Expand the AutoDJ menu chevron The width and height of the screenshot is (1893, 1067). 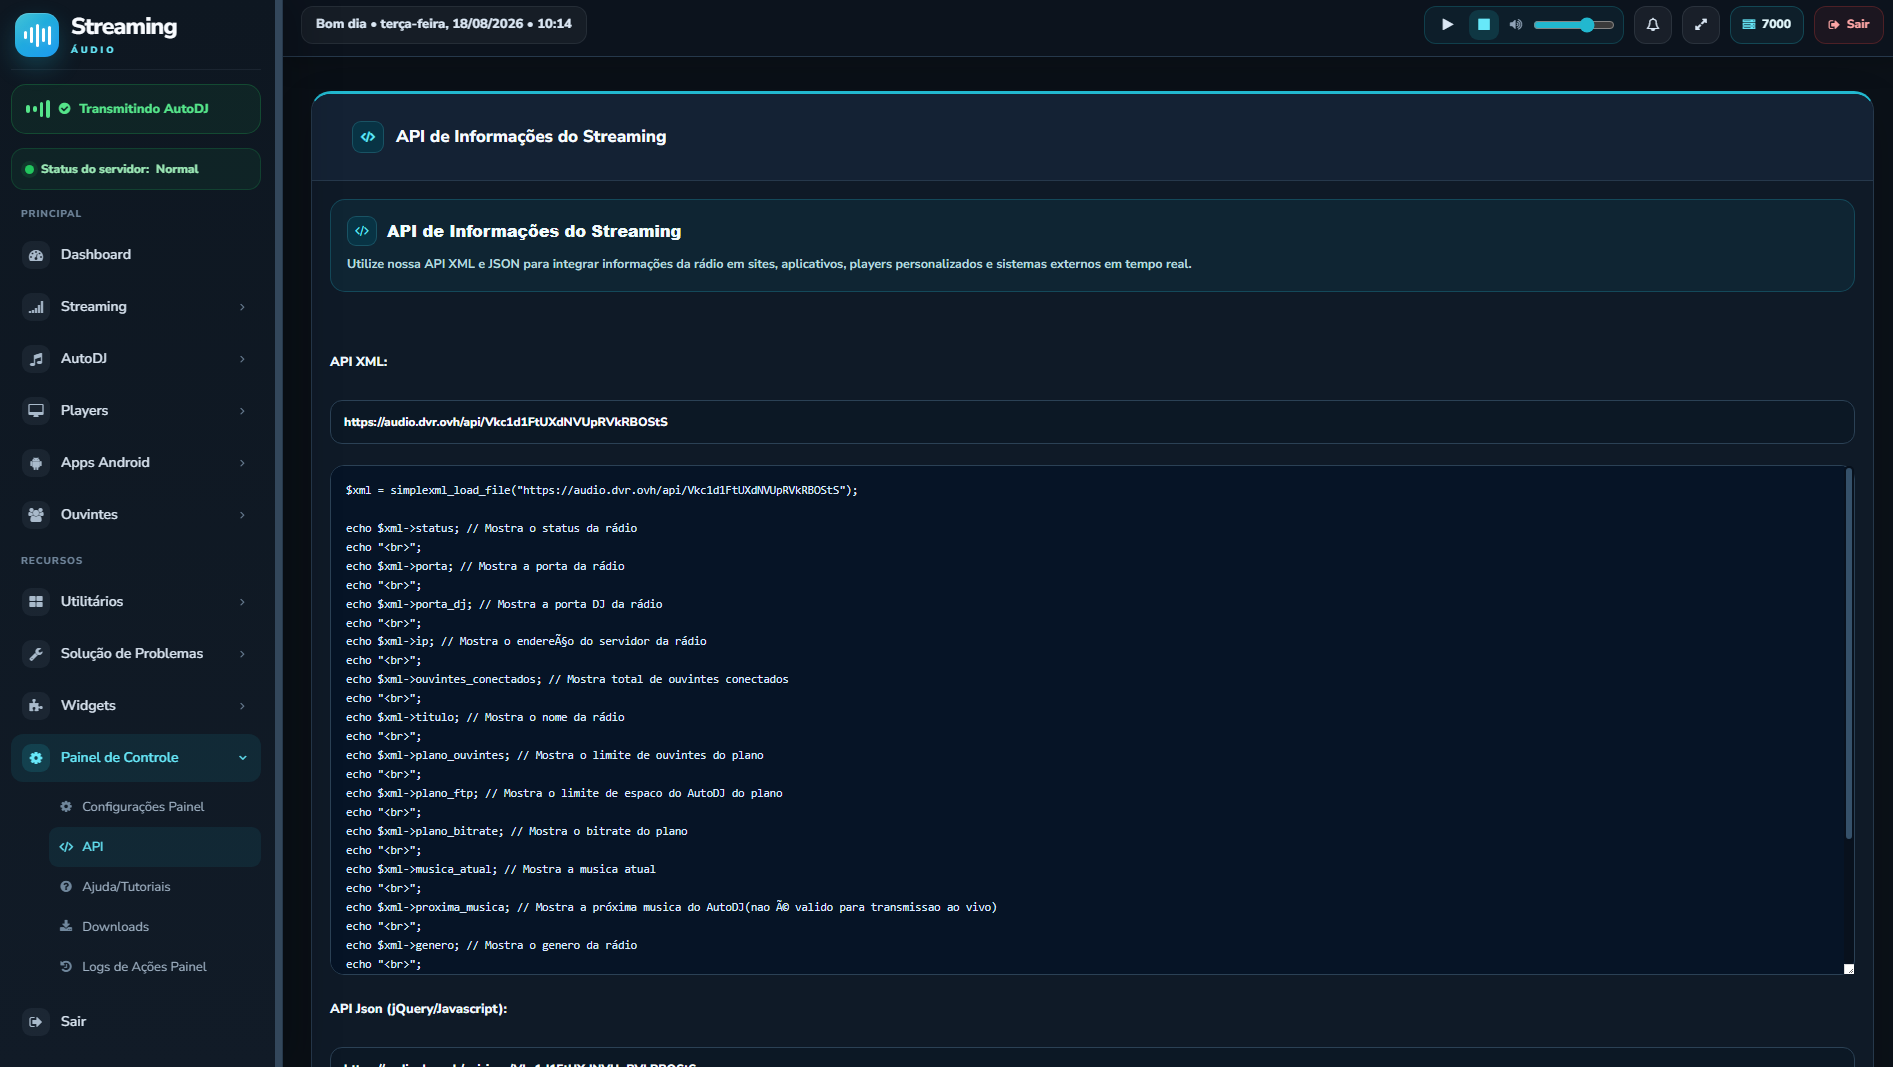coord(242,359)
